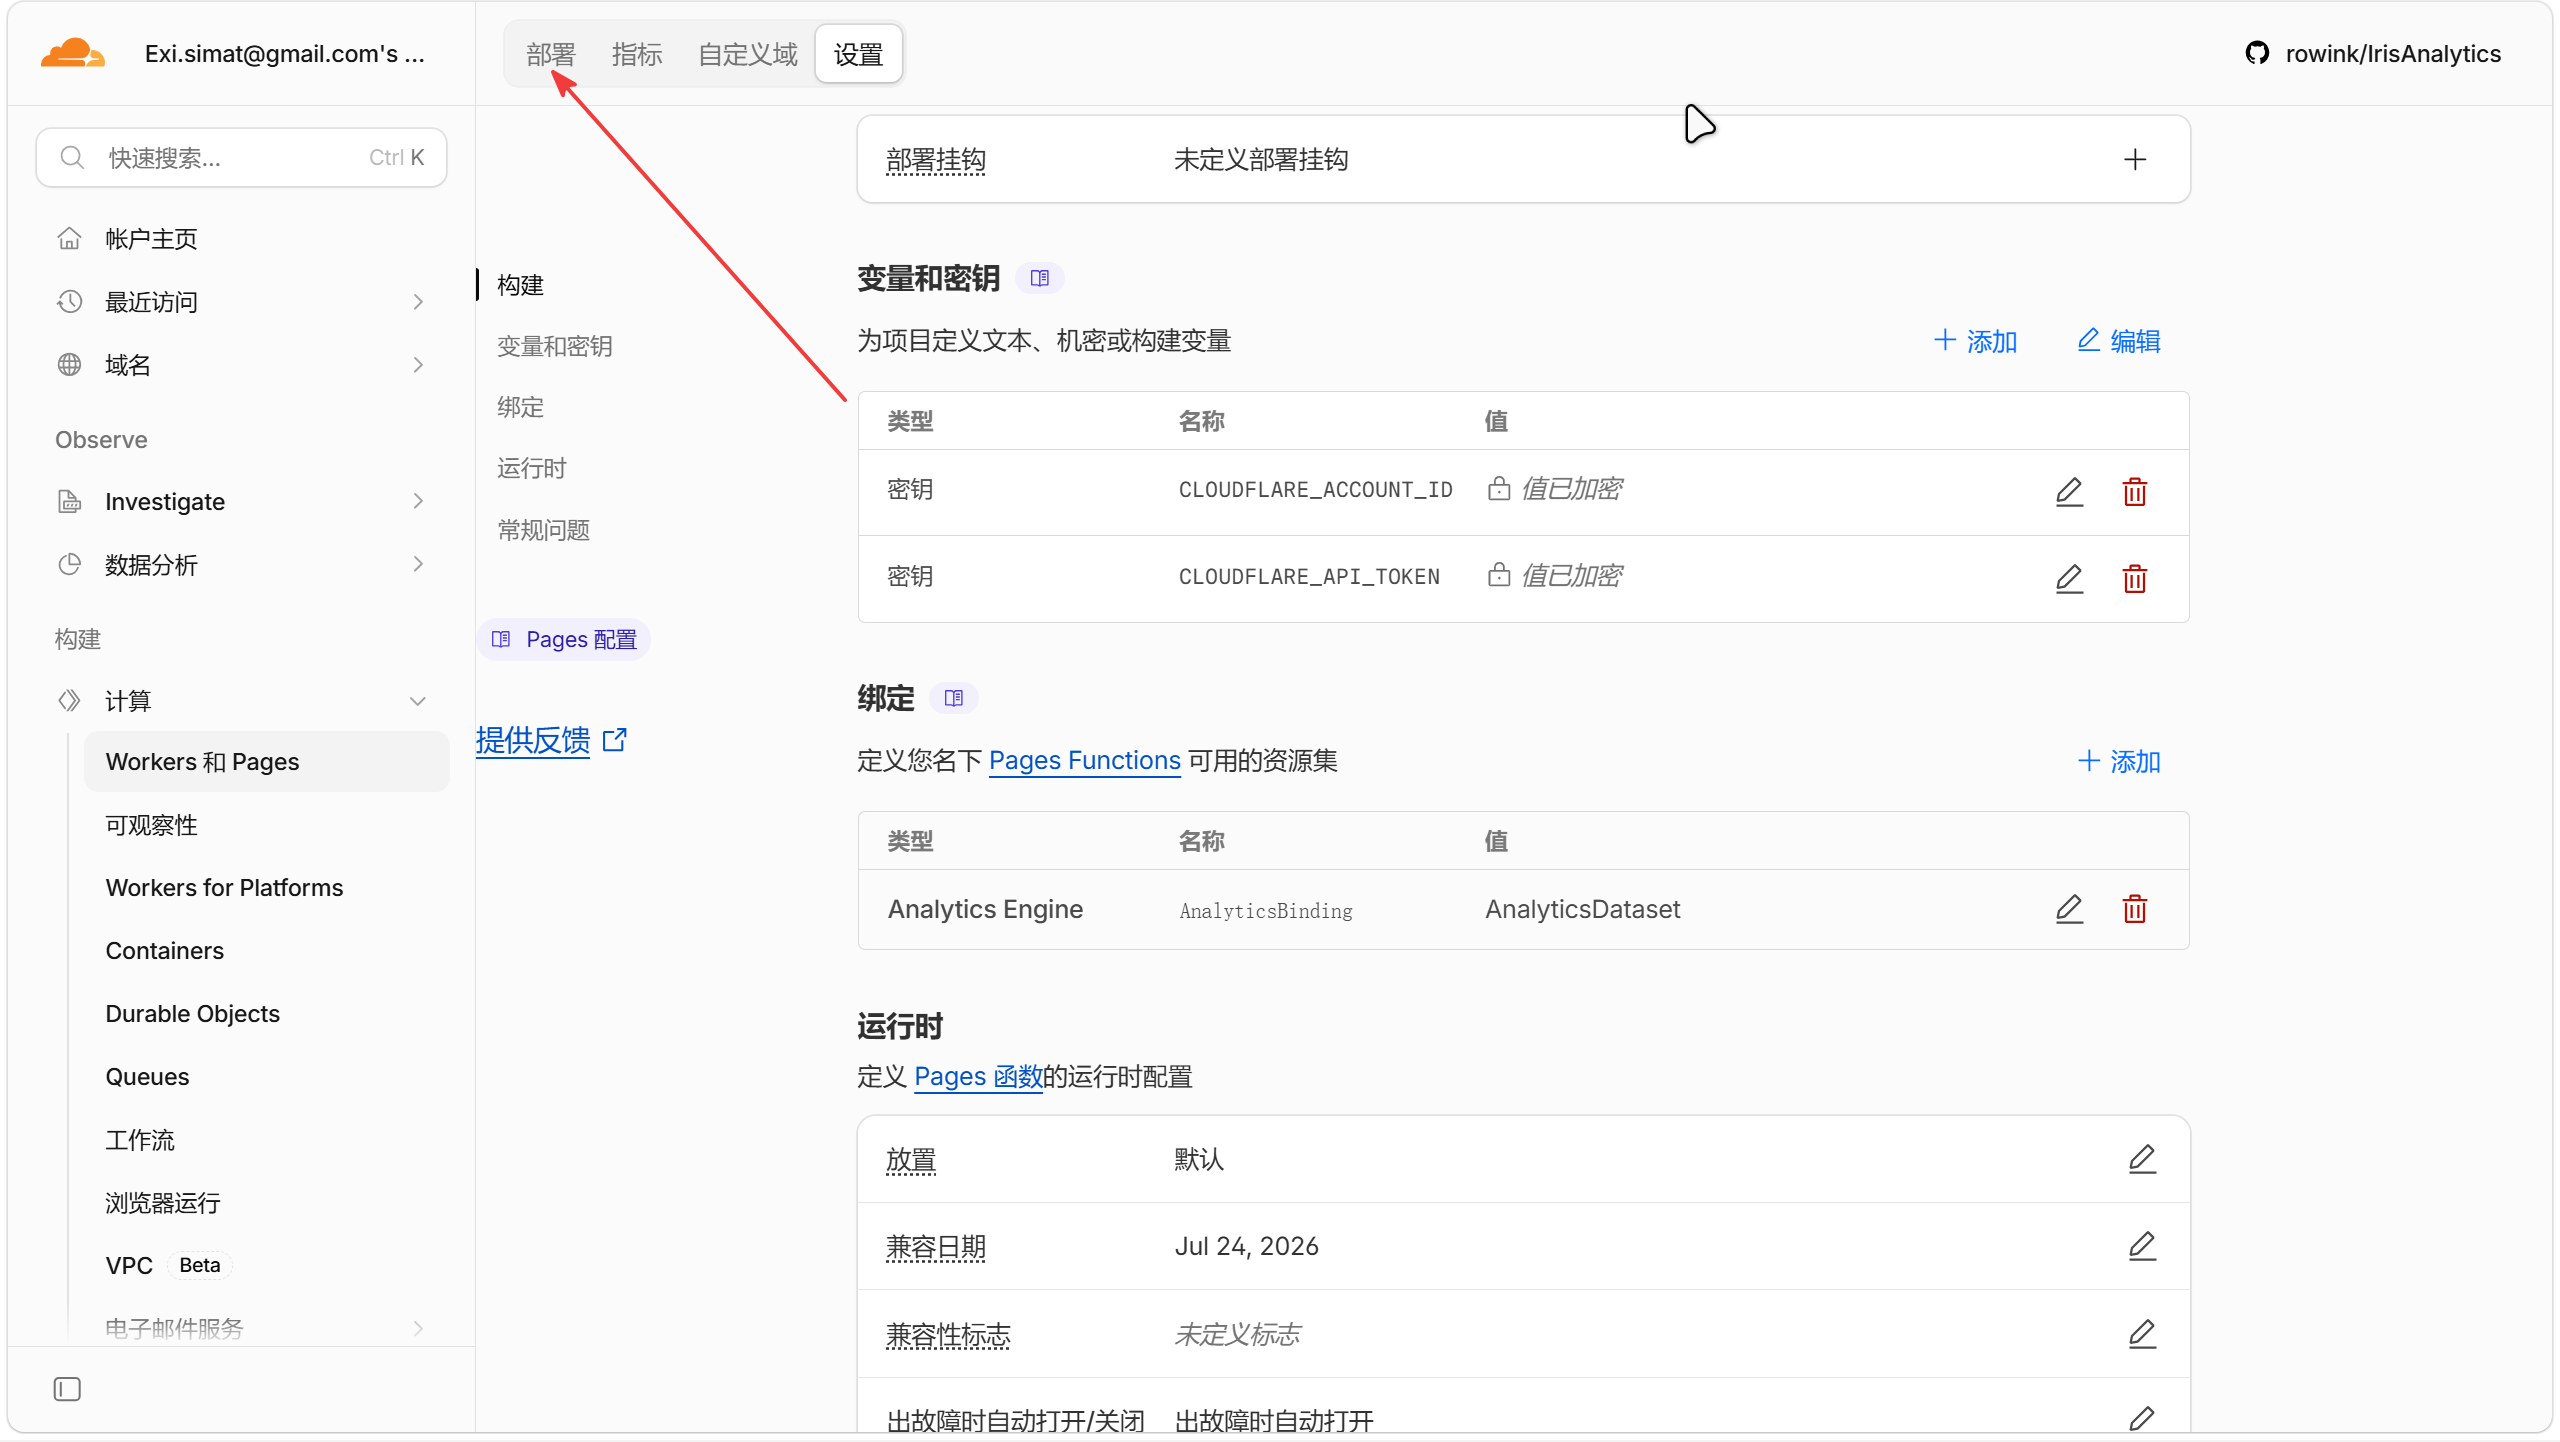Jump to 变量和密钥 settings section

[555, 346]
